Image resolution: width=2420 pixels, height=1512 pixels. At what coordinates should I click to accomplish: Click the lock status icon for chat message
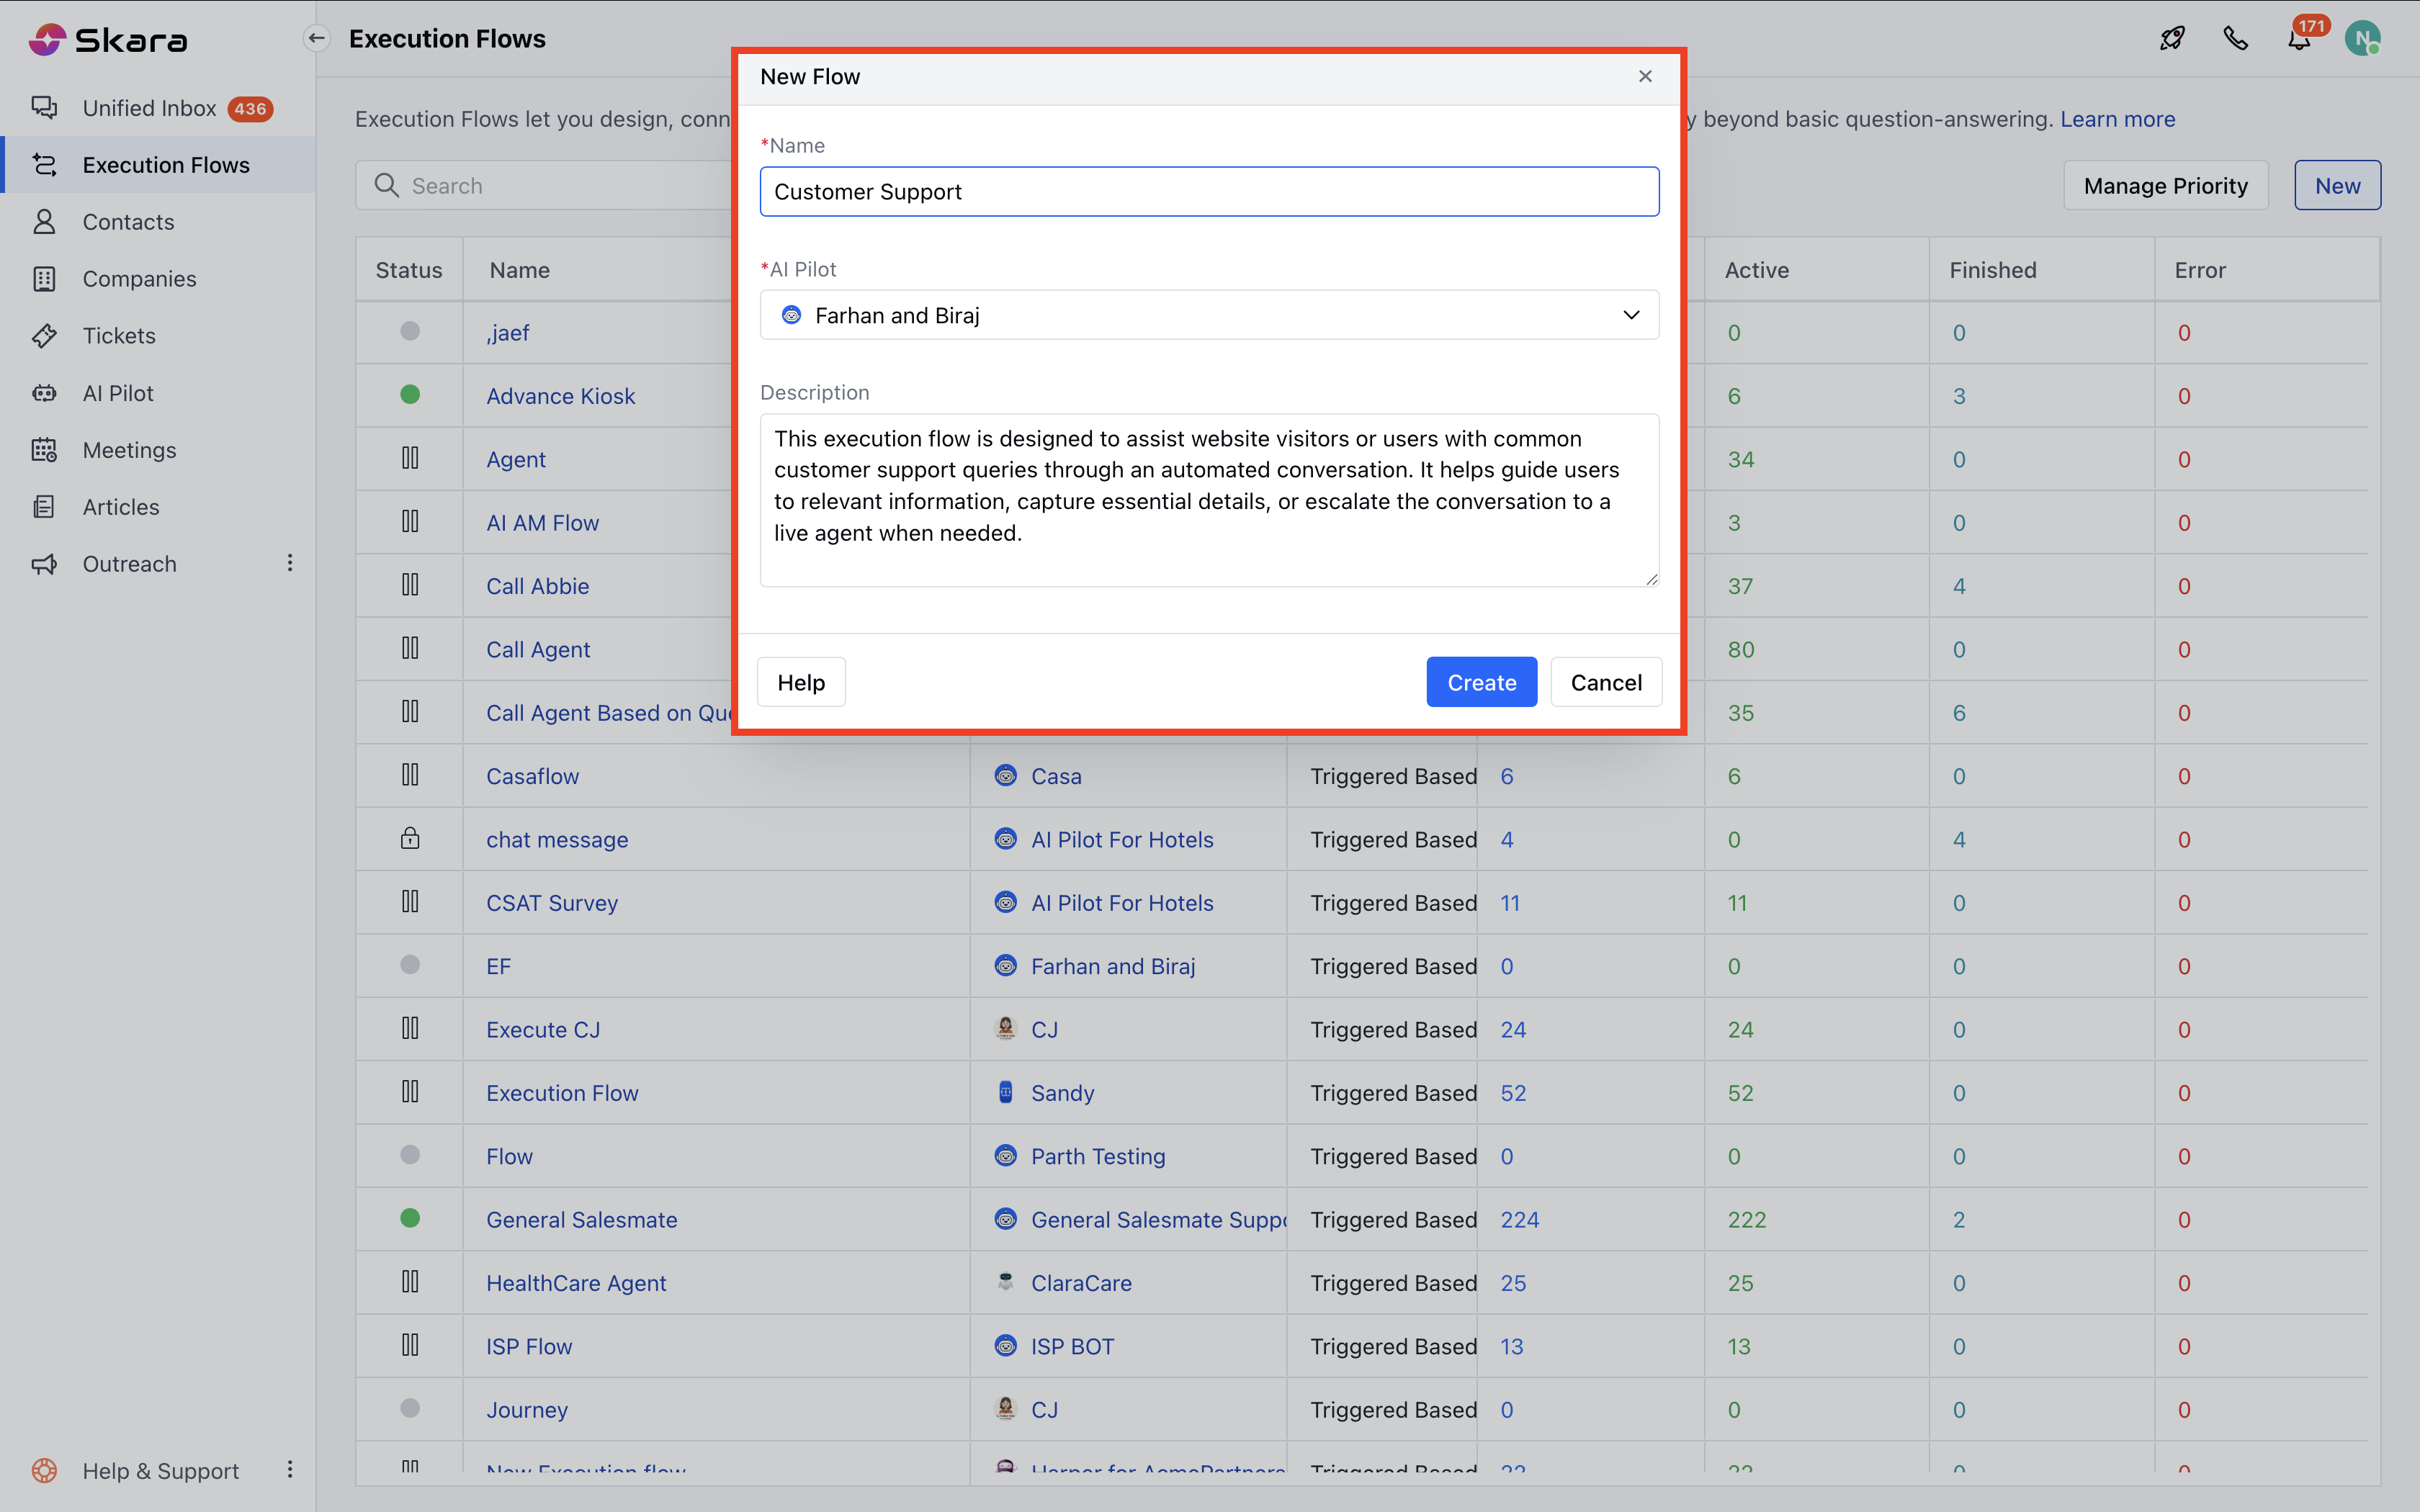tap(410, 838)
